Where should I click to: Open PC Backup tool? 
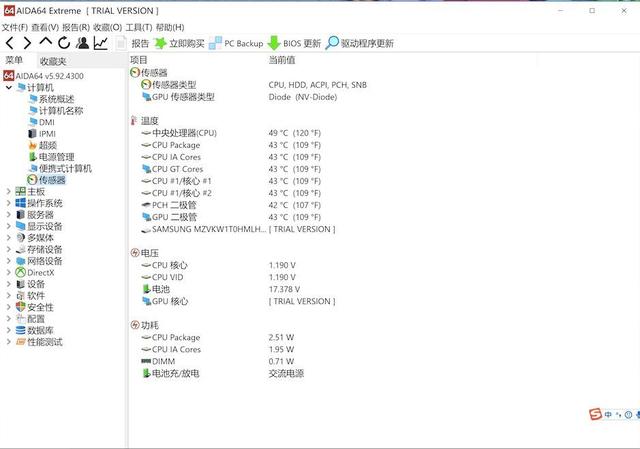236,43
